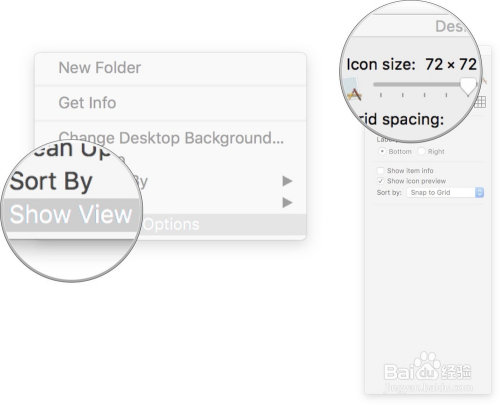Open the Sort by Snap to Grid dropdown
Image resolution: width=500 pixels, height=405 pixels.
(445, 192)
